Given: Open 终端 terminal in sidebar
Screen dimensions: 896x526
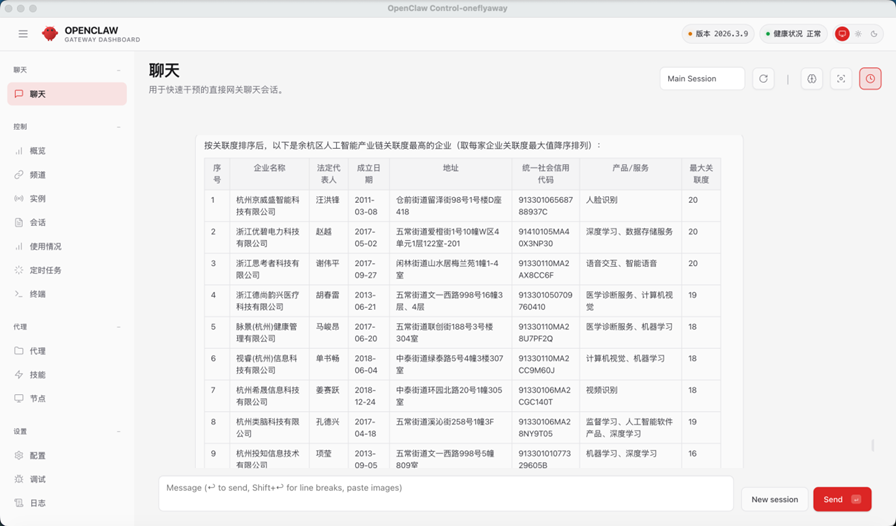Looking at the screenshot, I should [x=67, y=294].
